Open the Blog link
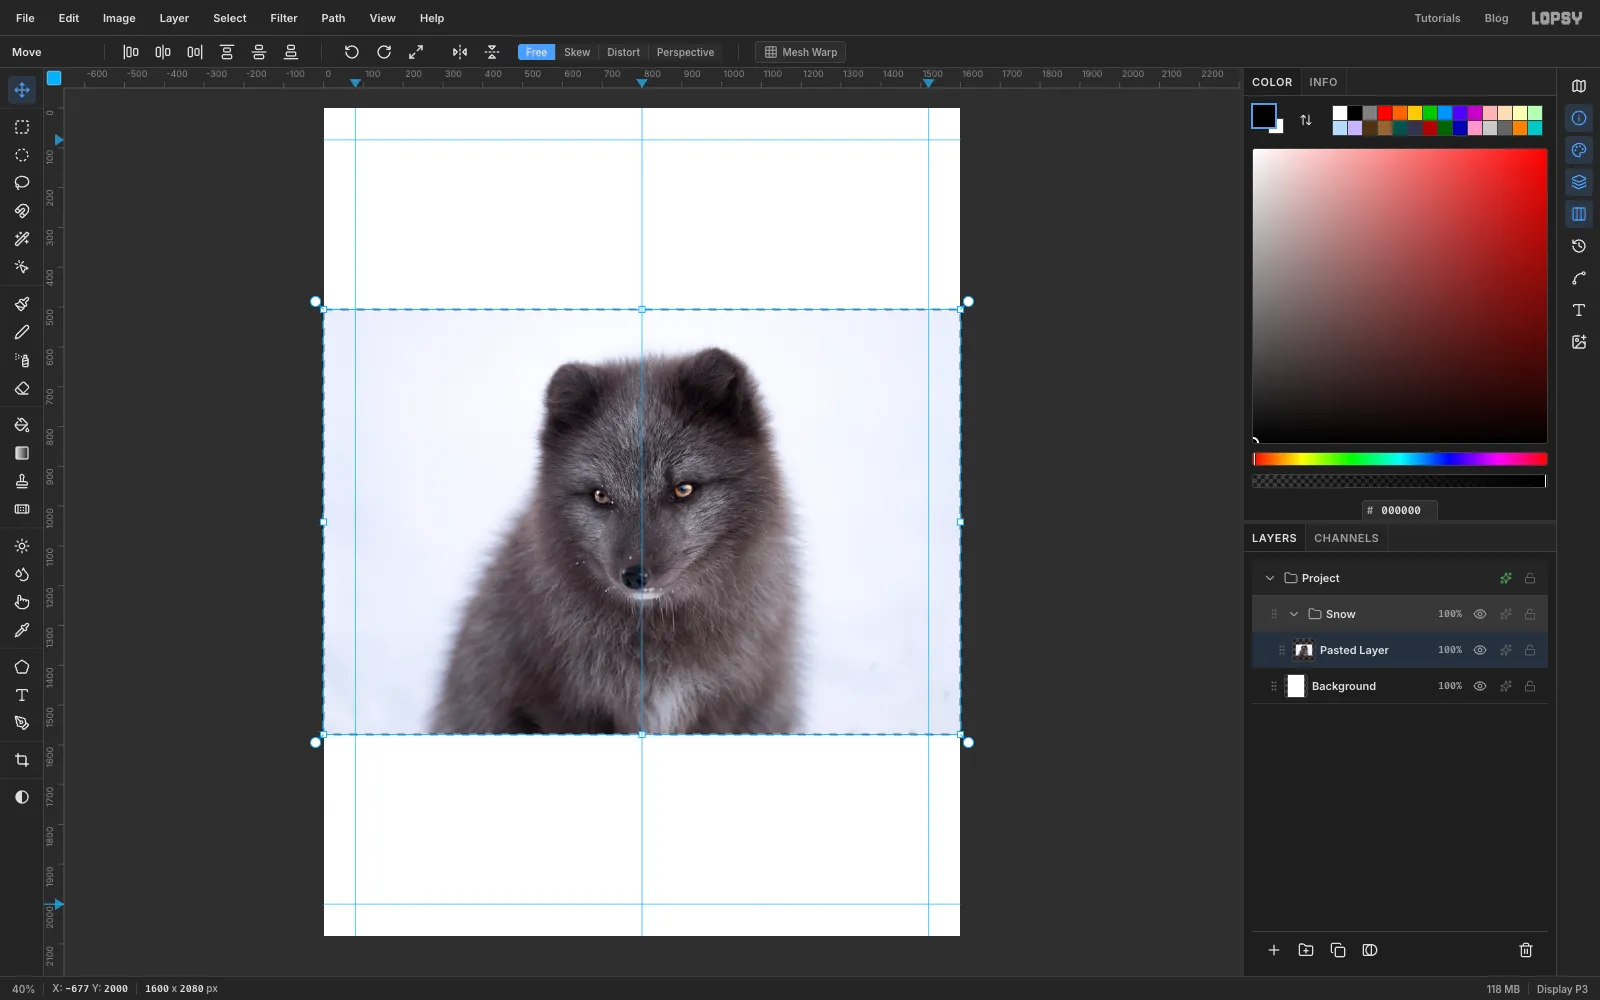Screen dimensions: 1600x1000 [x=1496, y=18]
